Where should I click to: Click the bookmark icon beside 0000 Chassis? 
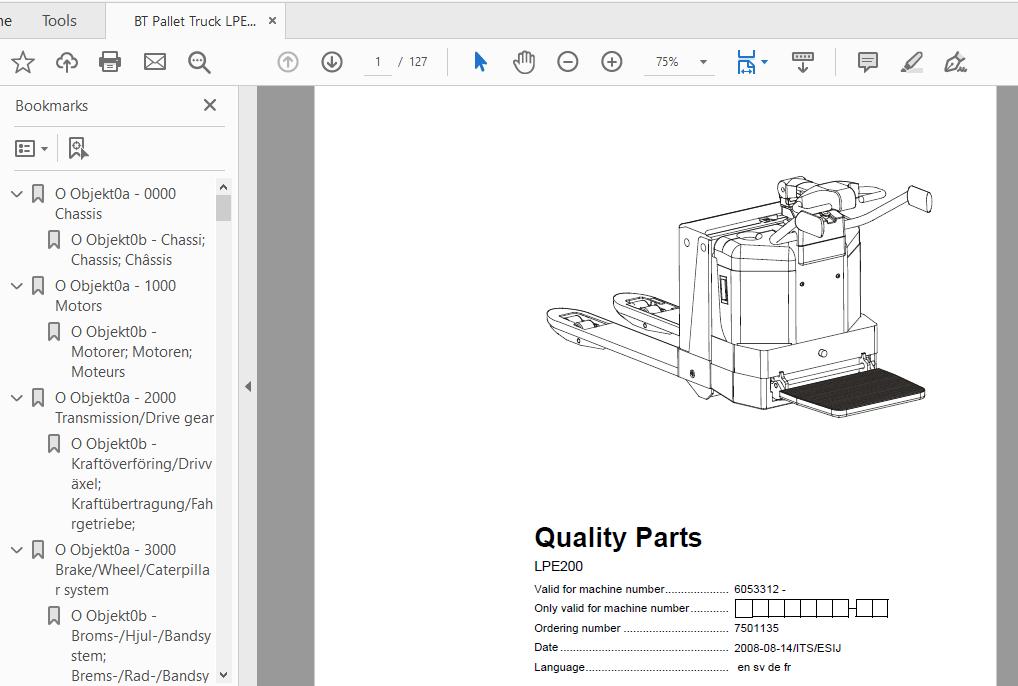click(x=38, y=194)
